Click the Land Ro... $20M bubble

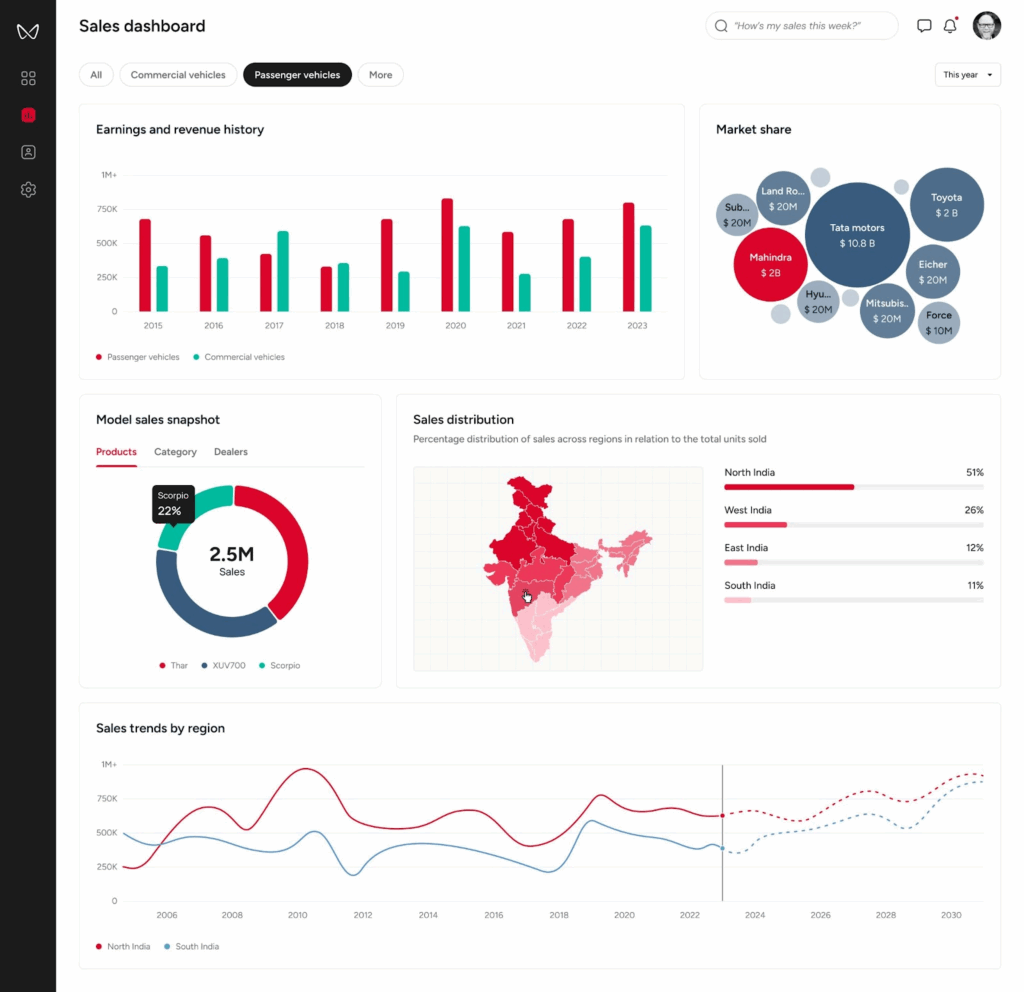(782, 198)
